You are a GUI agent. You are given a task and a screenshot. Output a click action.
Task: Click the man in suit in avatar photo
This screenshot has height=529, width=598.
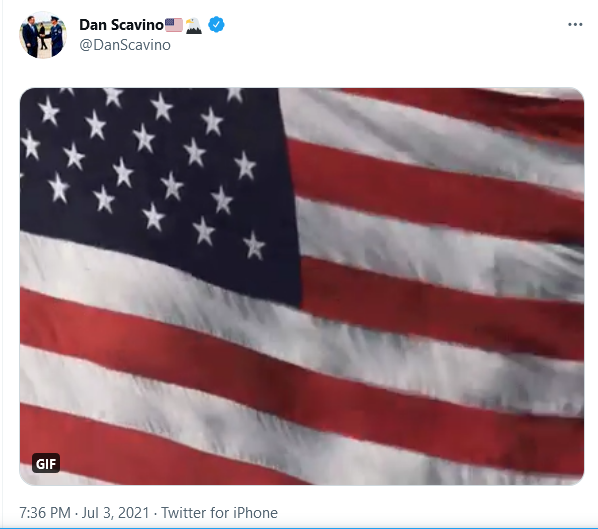(x=30, y=37)
